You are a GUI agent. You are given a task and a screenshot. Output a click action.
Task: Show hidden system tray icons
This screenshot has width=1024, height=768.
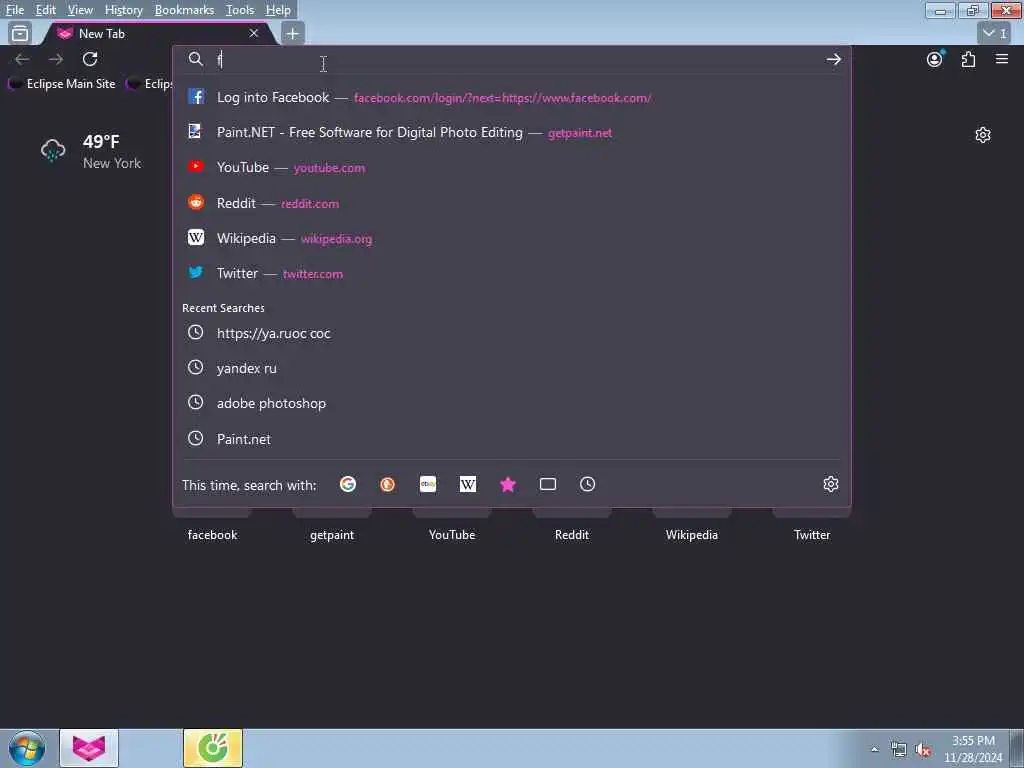click(874, 750)
